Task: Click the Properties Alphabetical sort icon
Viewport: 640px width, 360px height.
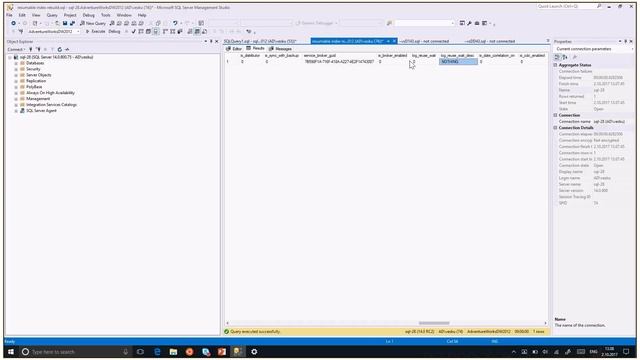Action: coord(565,57)
